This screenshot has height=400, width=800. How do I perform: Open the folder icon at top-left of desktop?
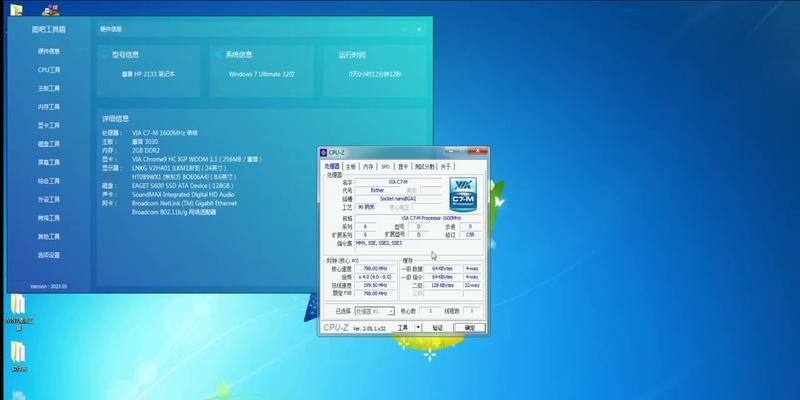point(16,9)
